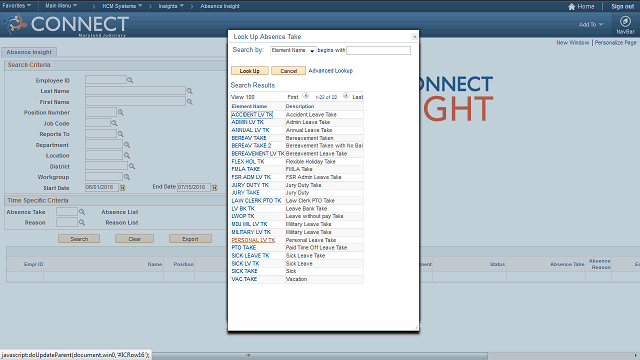Click the Cancel button in lookup dialog
Screen dimensions: 640x360
click(x=289, y=71)
